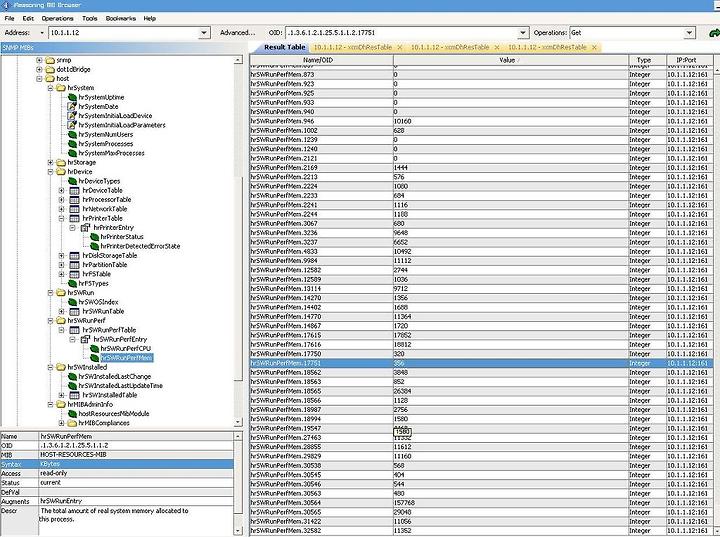
Task: Expand the hrSWRunTable node
Action: click(x=62, y=311)
